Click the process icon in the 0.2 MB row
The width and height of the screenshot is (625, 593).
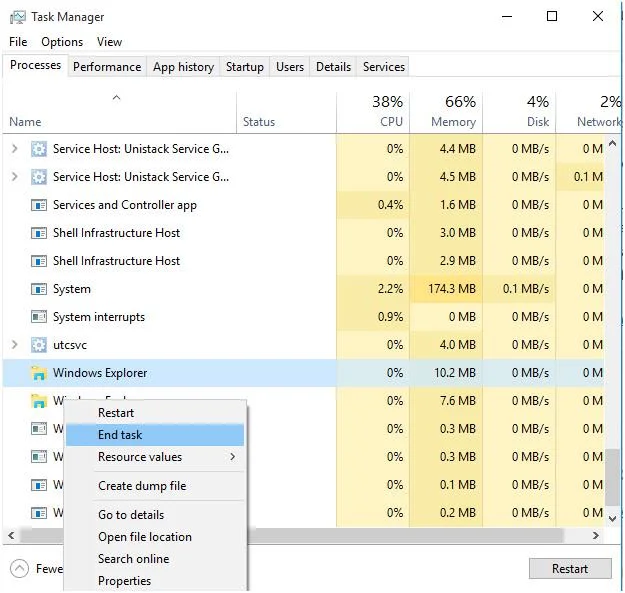point(39,513)
